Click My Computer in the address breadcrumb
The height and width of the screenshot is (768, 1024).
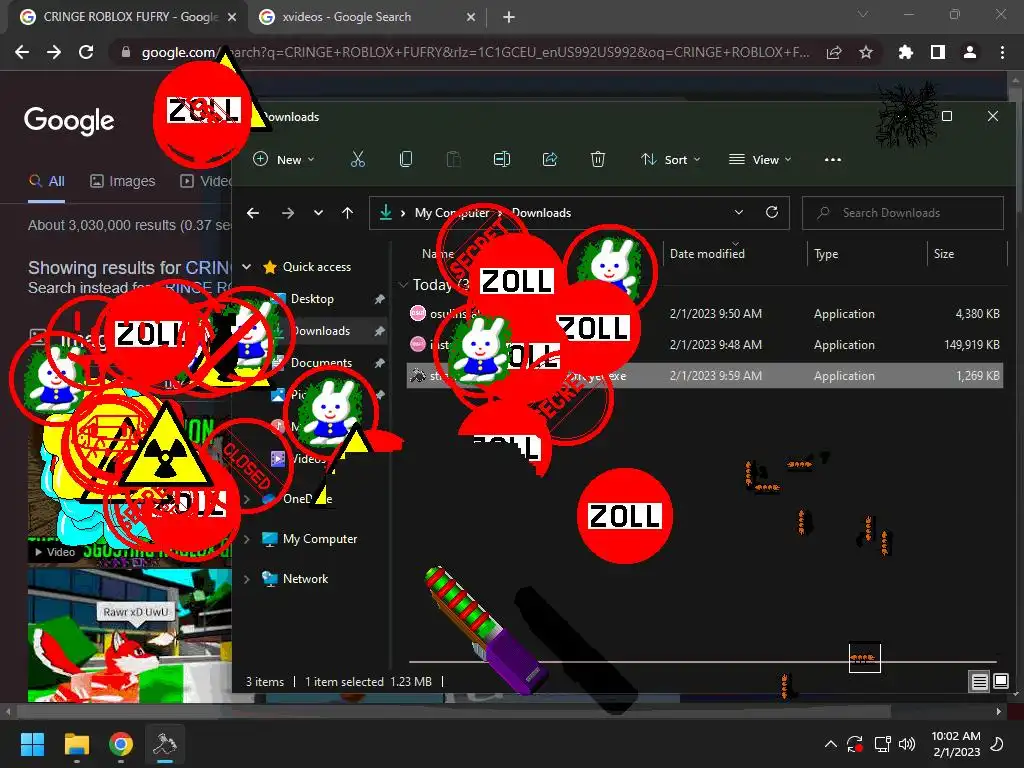[x=452, y=213]
